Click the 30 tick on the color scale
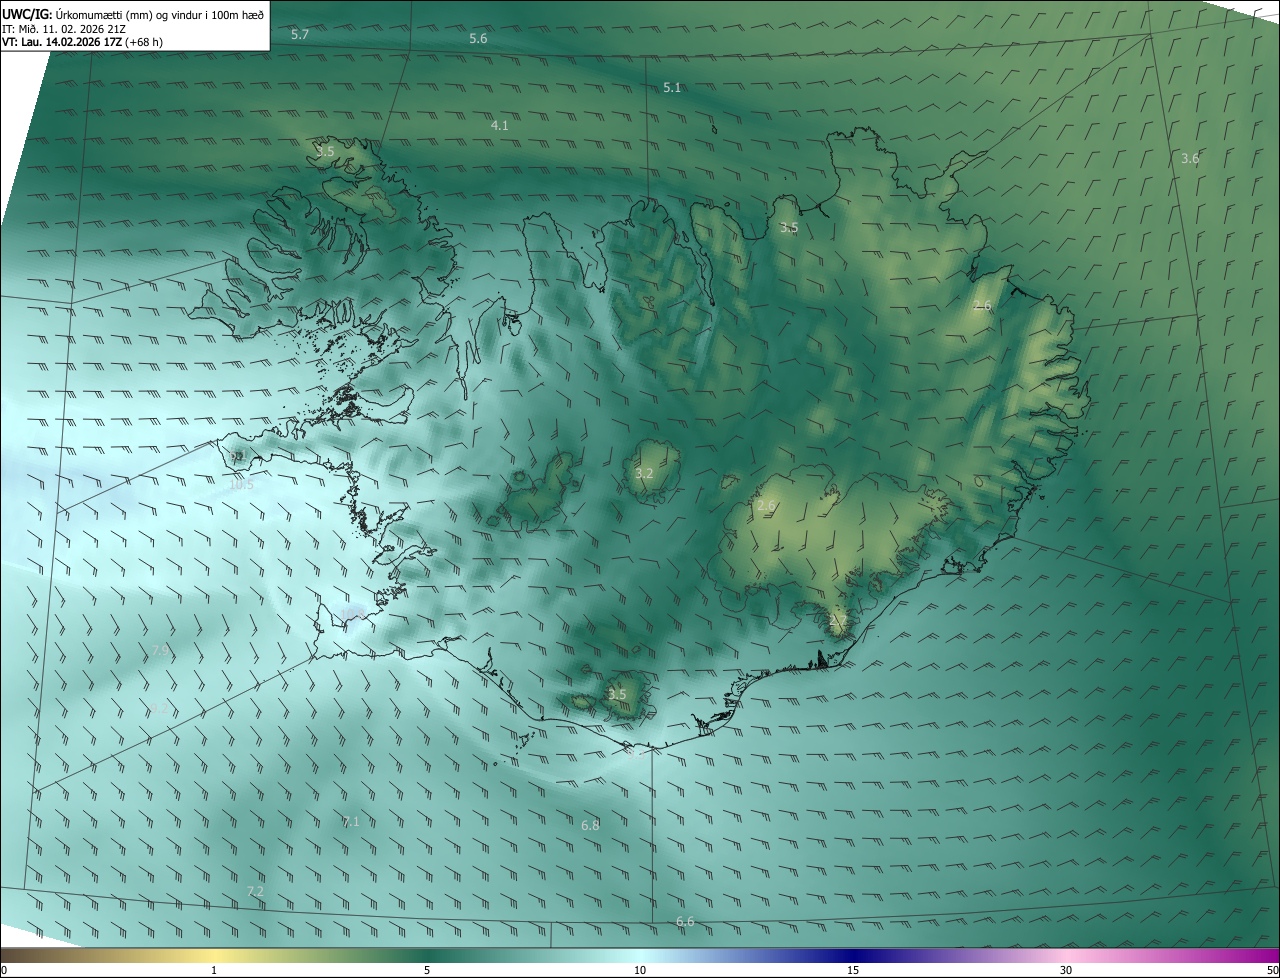1280x978 pixels. tap(1066, 971)
